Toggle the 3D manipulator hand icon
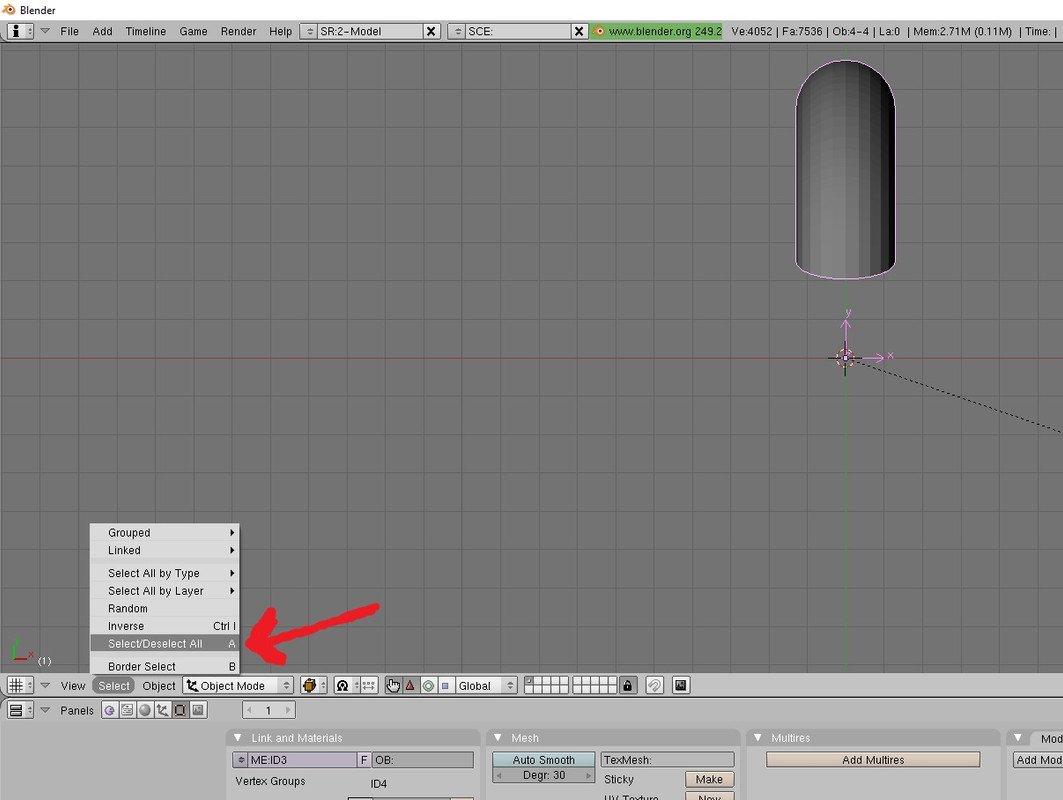The image size is (1063, 800). click(393, 685)
